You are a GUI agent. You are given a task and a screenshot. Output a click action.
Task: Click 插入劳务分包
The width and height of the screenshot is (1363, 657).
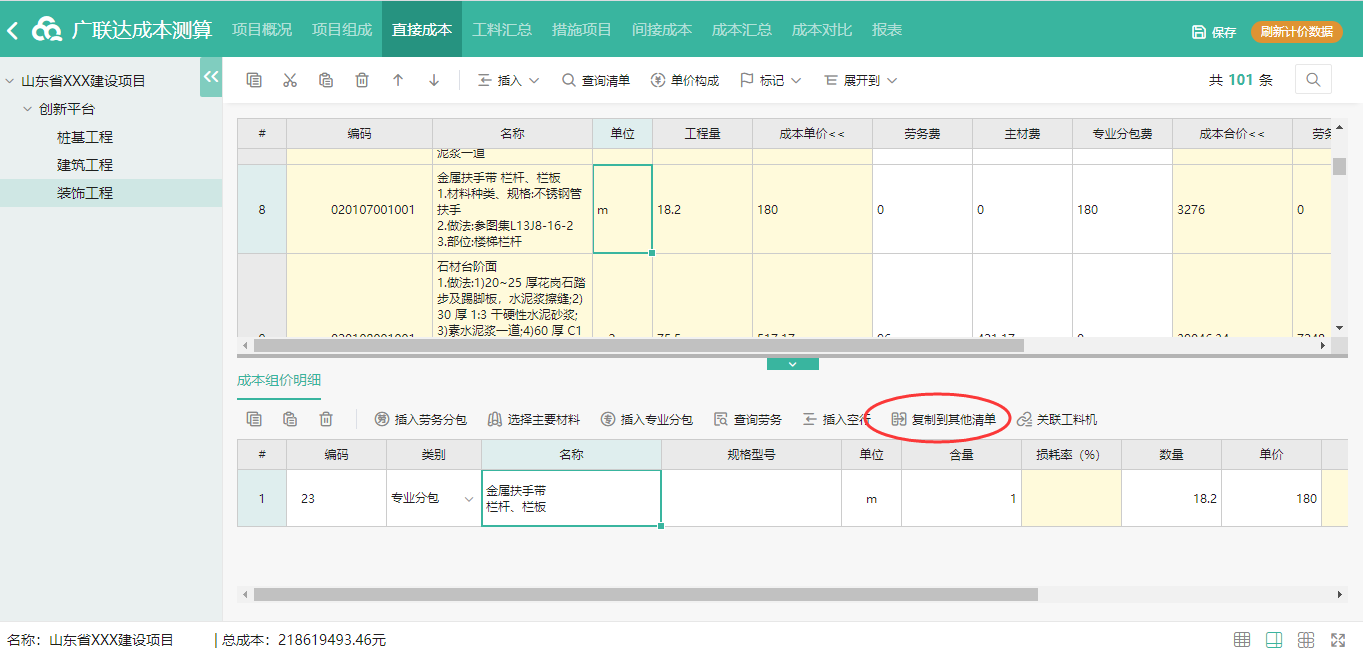tap(421, 420)
